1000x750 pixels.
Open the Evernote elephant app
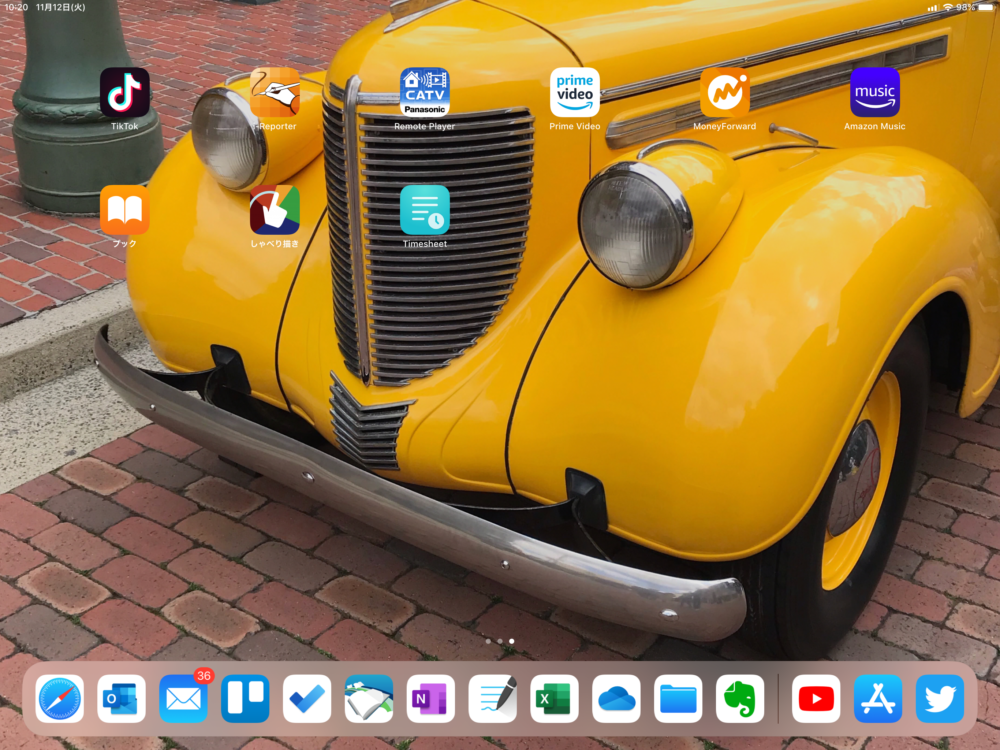pyautogui.click(x=740, y=699)
